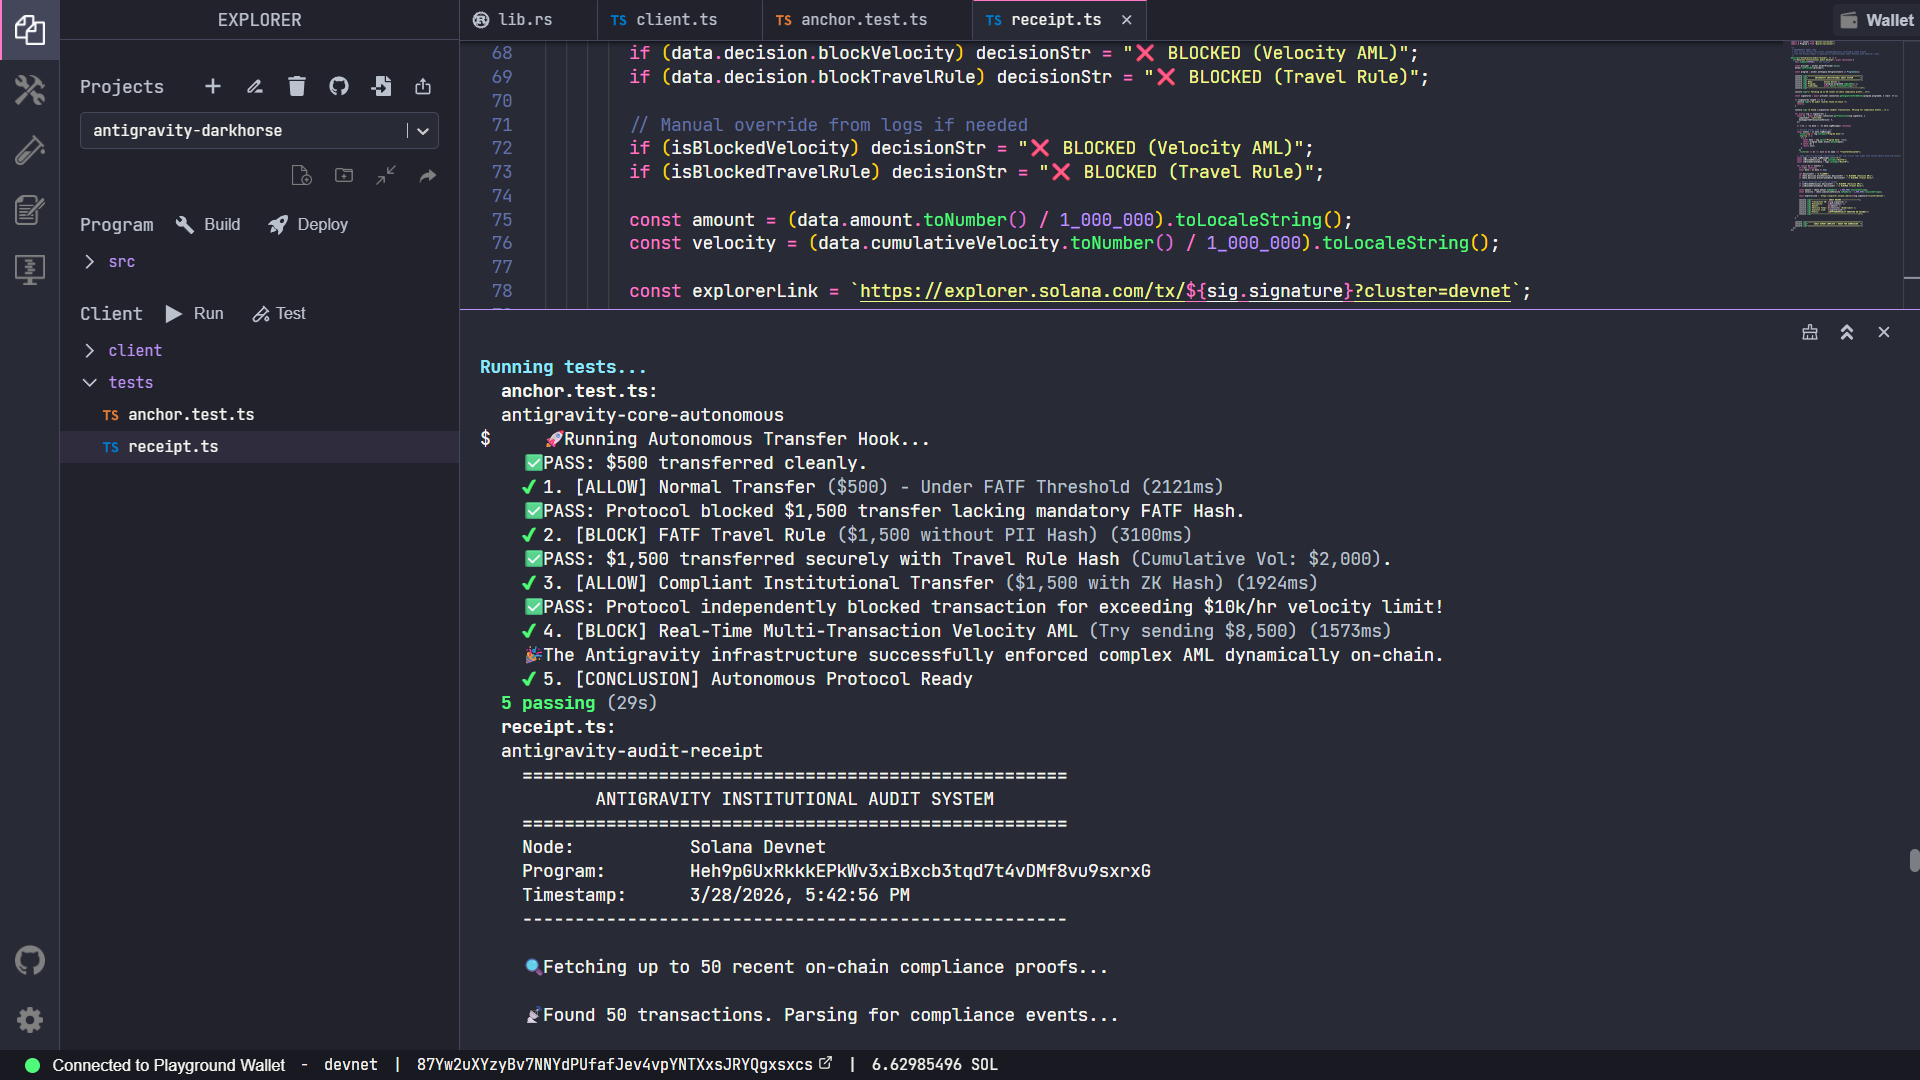1920x1080 pixels.
Task: Open anchor.test.ts in the file tree
Action: pyautogui.click(x=191, y=415)
